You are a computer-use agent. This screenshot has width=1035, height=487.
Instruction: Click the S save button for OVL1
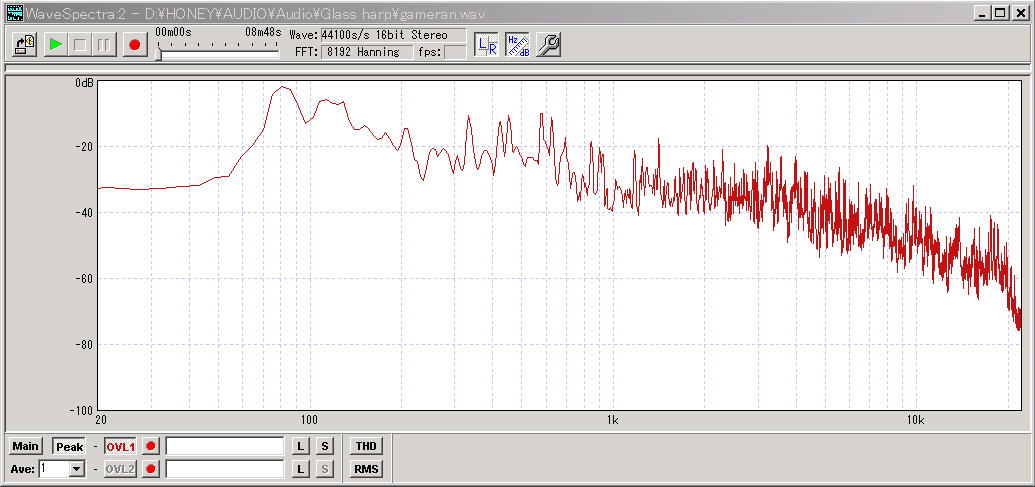coord(324,447)
